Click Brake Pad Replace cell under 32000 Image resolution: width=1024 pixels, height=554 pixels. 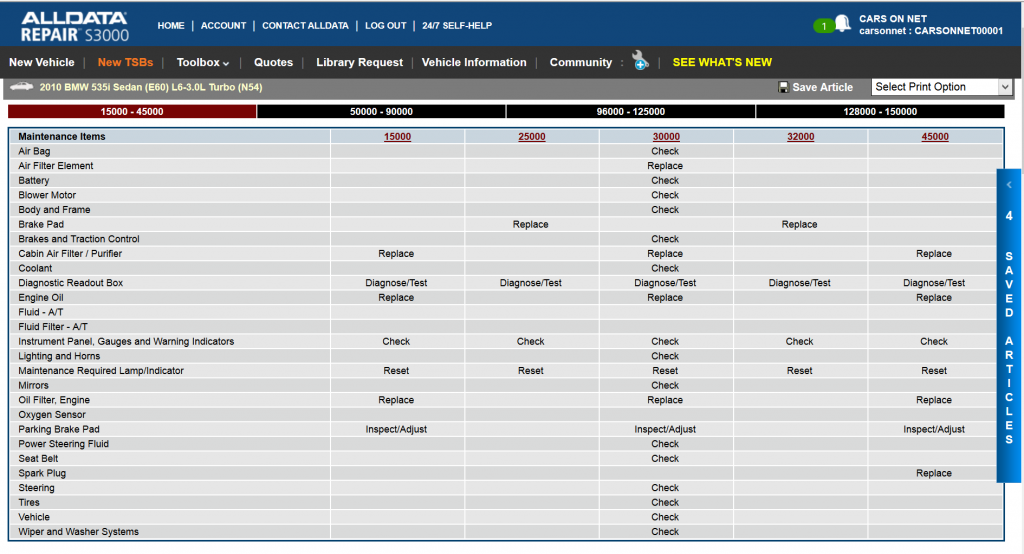coord(799,224)
